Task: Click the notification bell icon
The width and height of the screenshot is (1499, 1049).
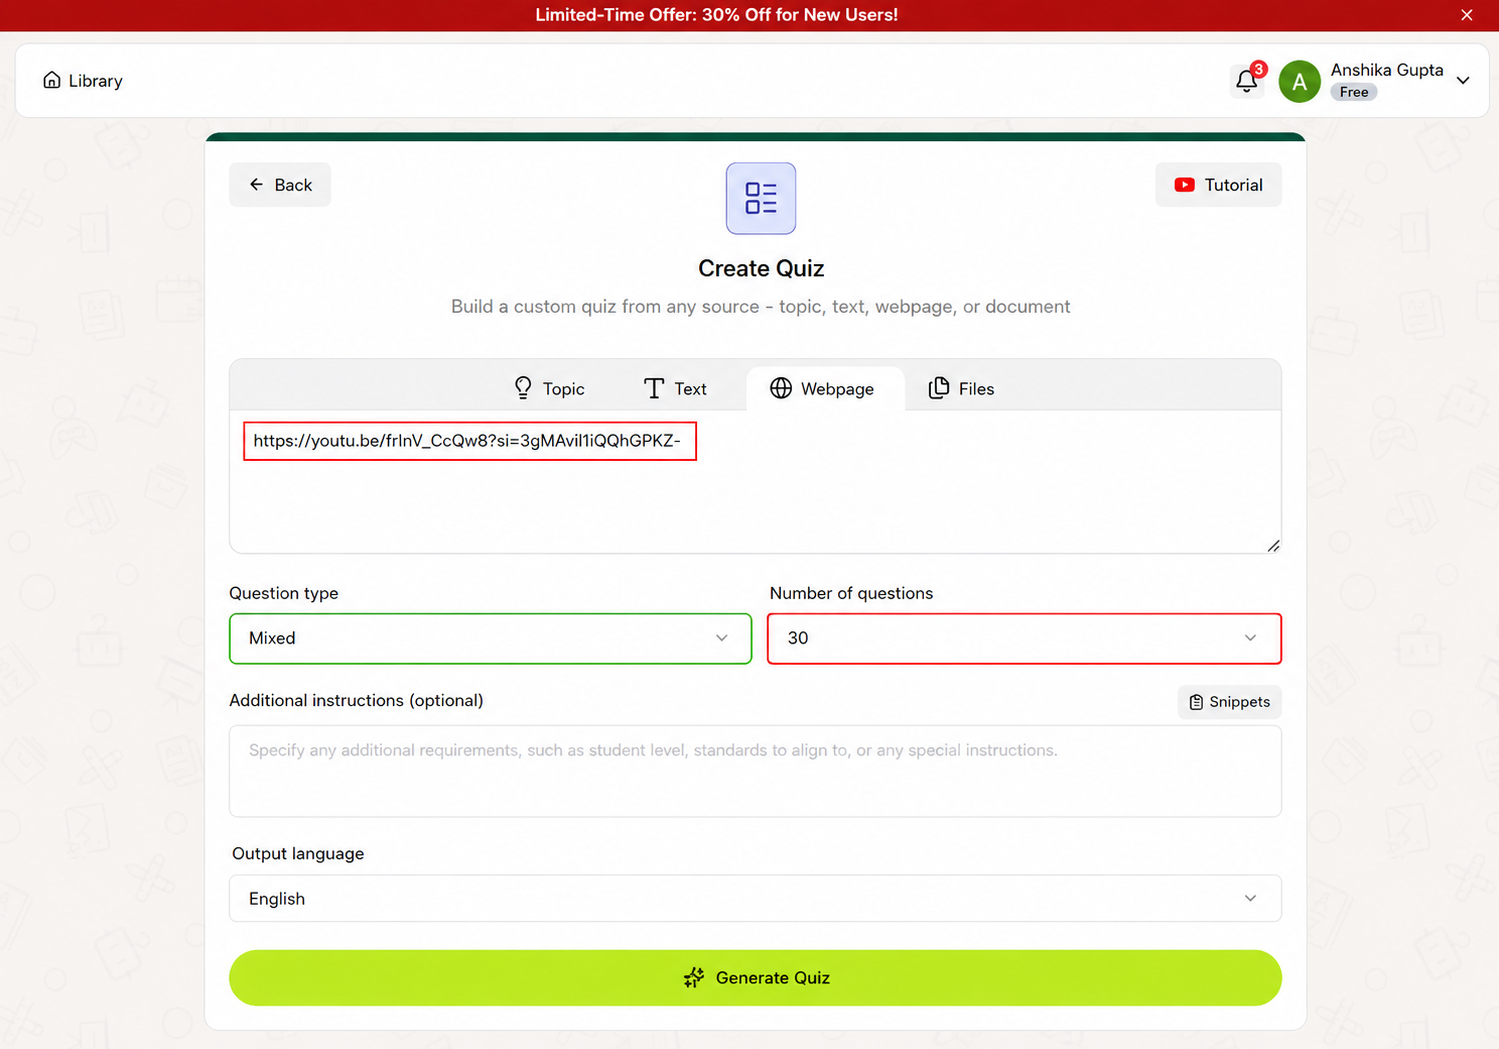Action: (x=1246, y=81)
